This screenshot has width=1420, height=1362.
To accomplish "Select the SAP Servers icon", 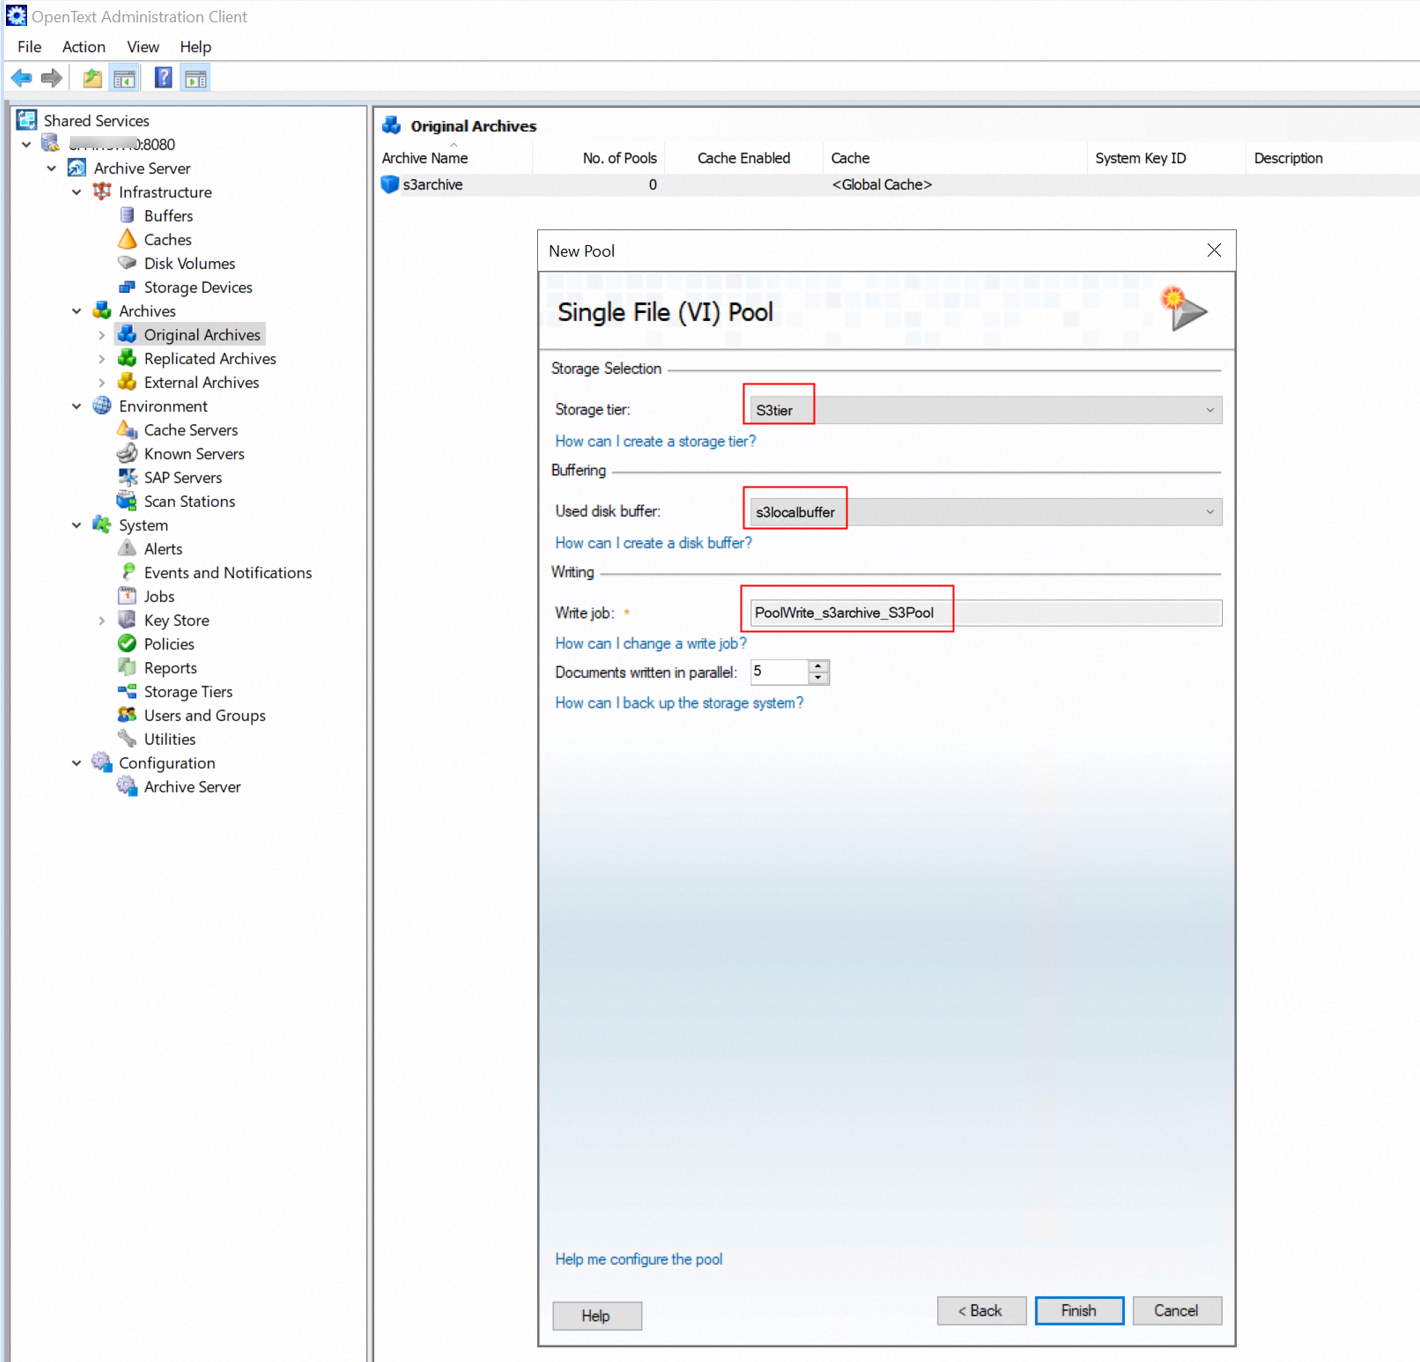I will click(x=127, y=477).
